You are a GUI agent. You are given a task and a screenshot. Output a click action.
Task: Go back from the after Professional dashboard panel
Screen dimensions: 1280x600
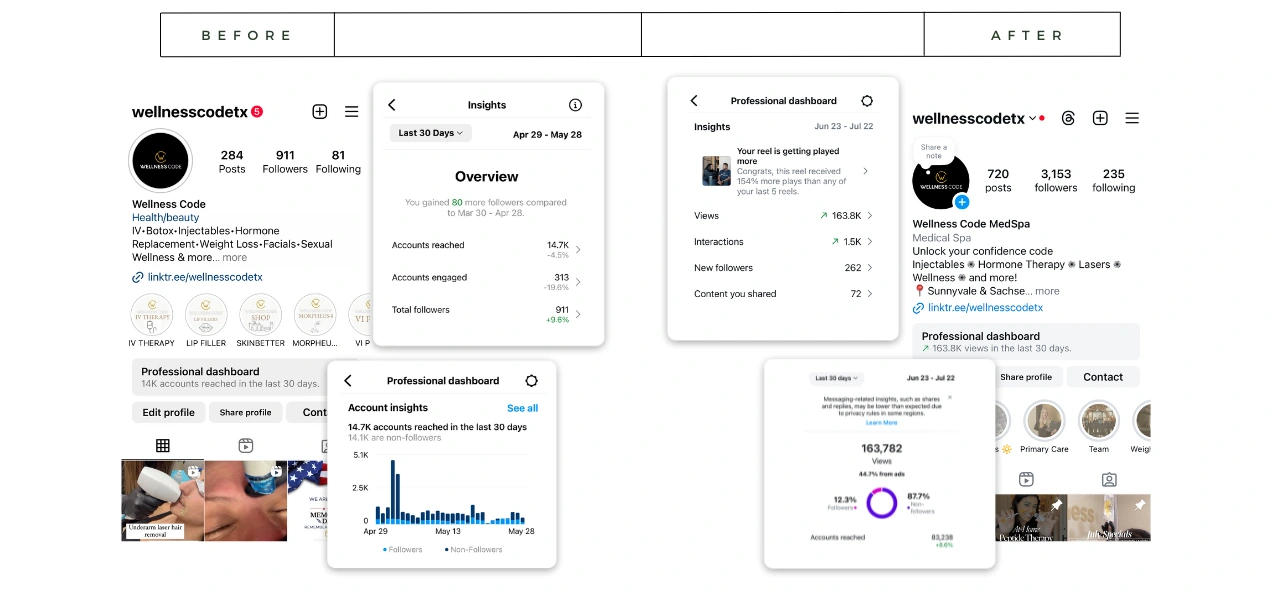coord(694,101)
